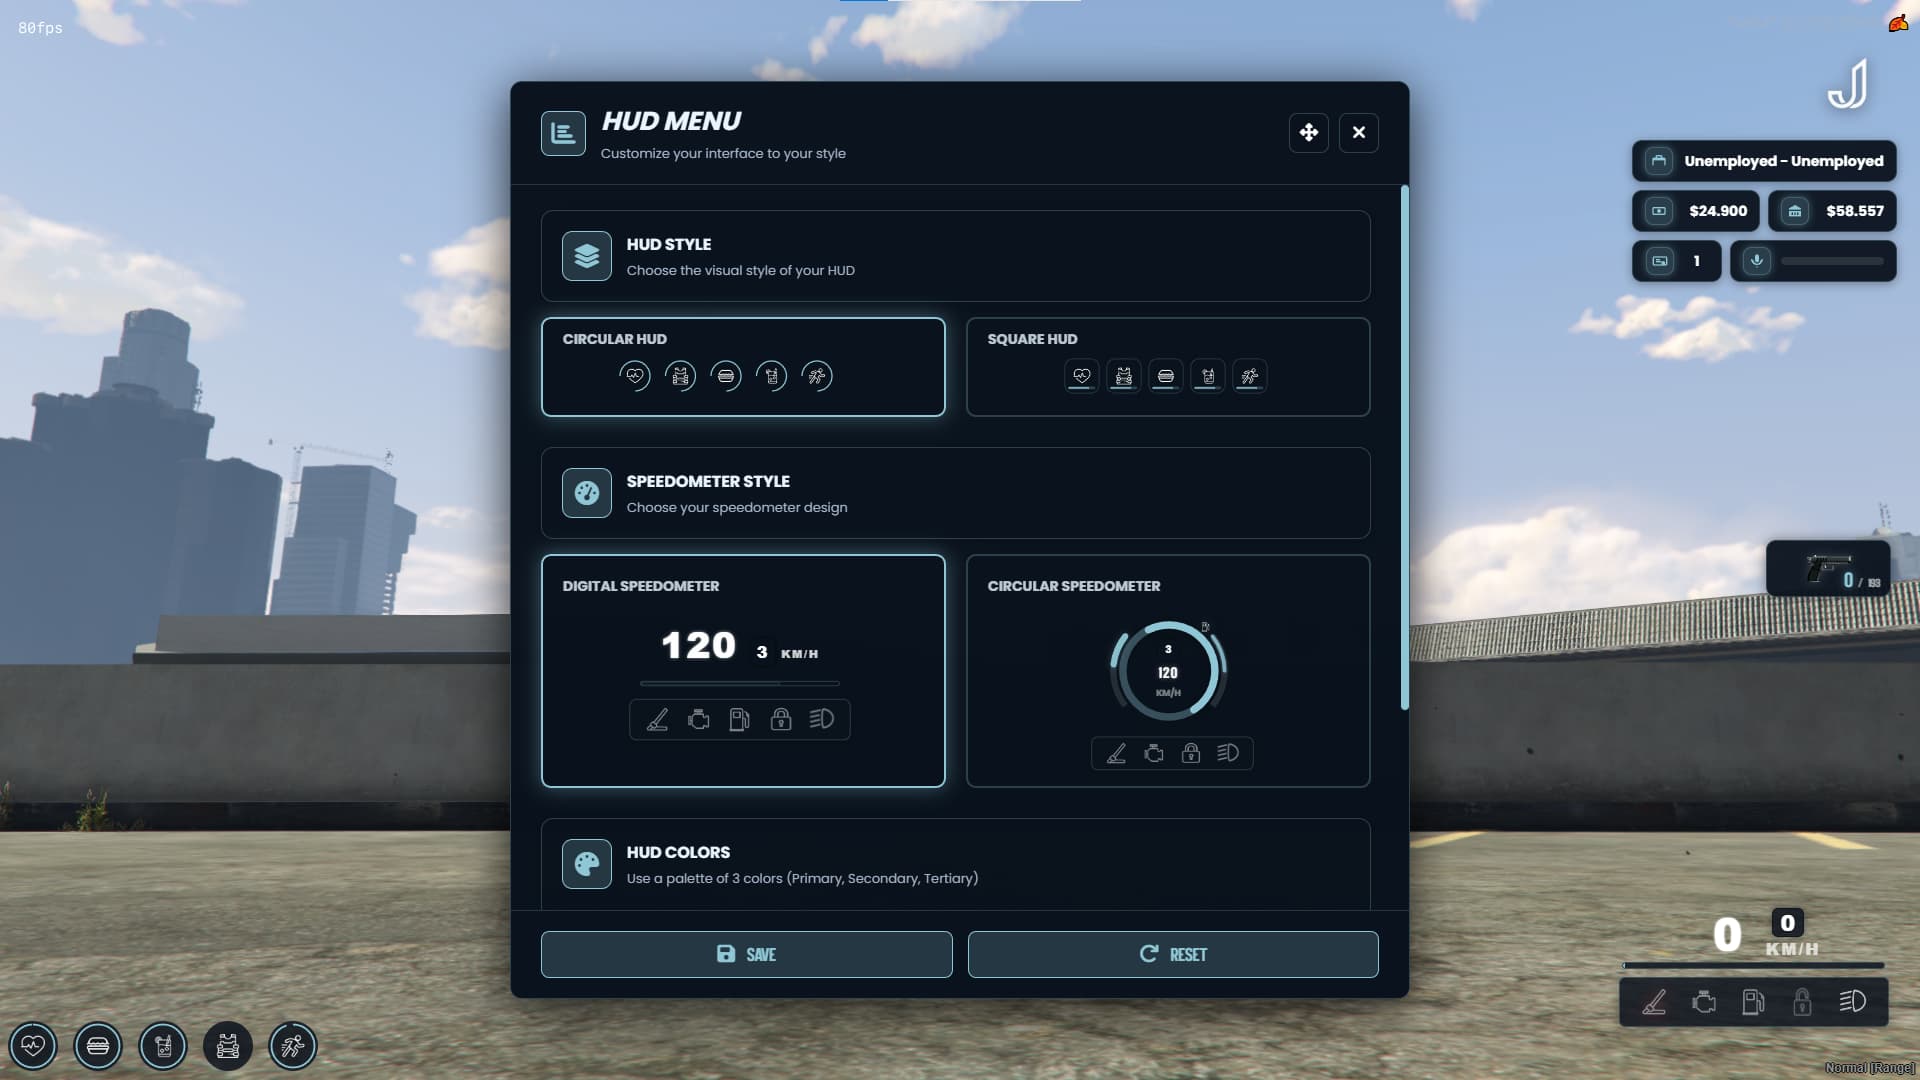Click the voice range level bar
This screenshot has width=1920, height=1080.
(x=1832, y=261)
